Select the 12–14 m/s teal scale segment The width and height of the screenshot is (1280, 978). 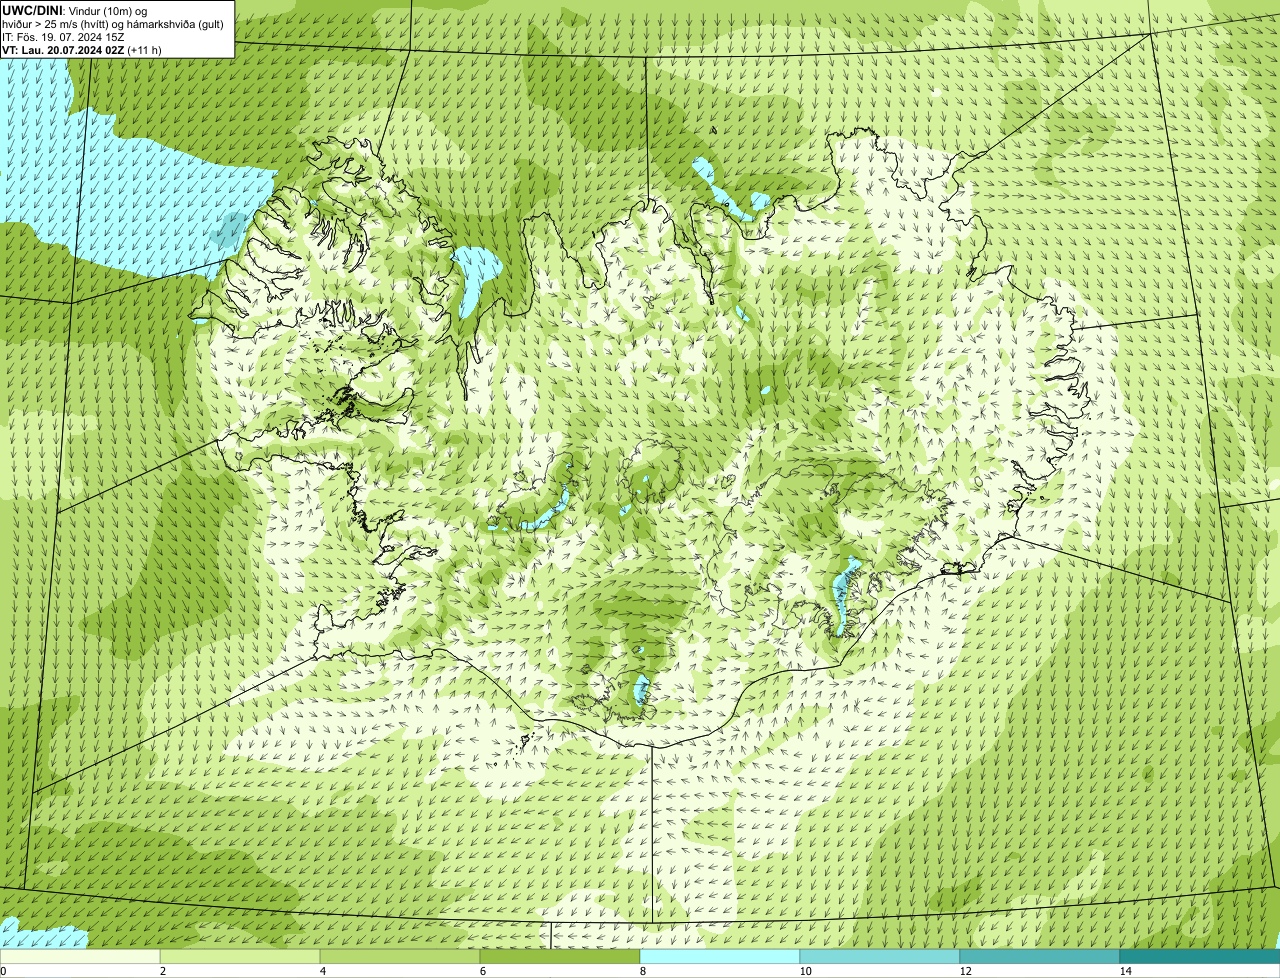click(1040, 956)
